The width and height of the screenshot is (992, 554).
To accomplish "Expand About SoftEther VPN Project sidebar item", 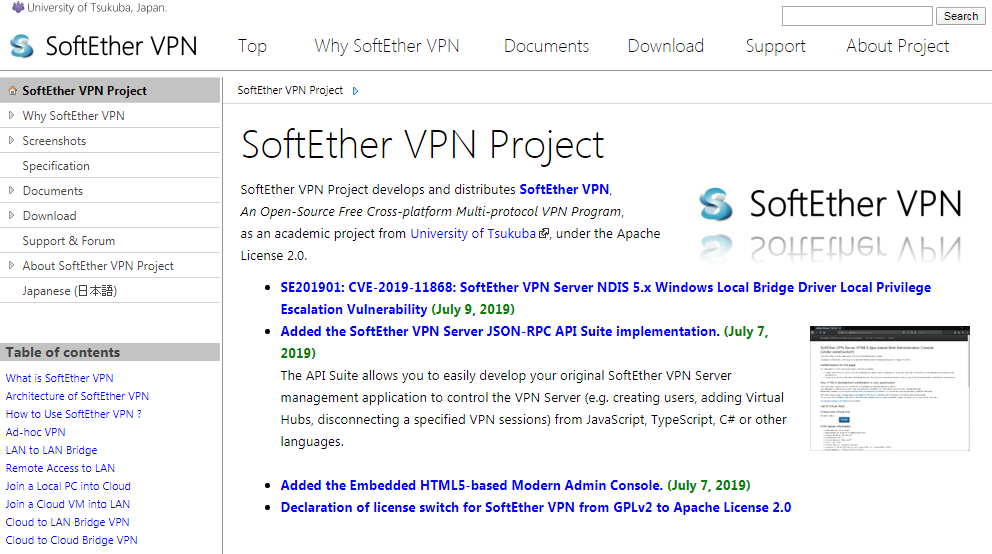I will (11, 266).
